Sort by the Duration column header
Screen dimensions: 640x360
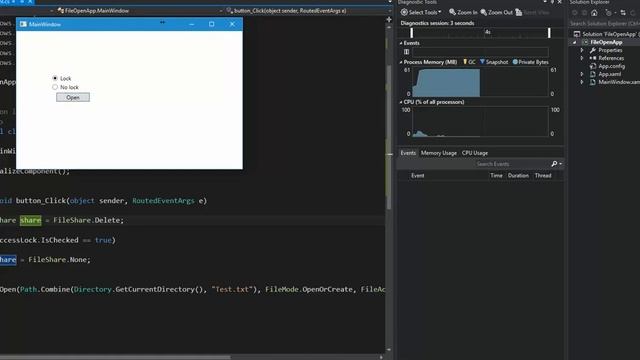(x=518, y=176)
